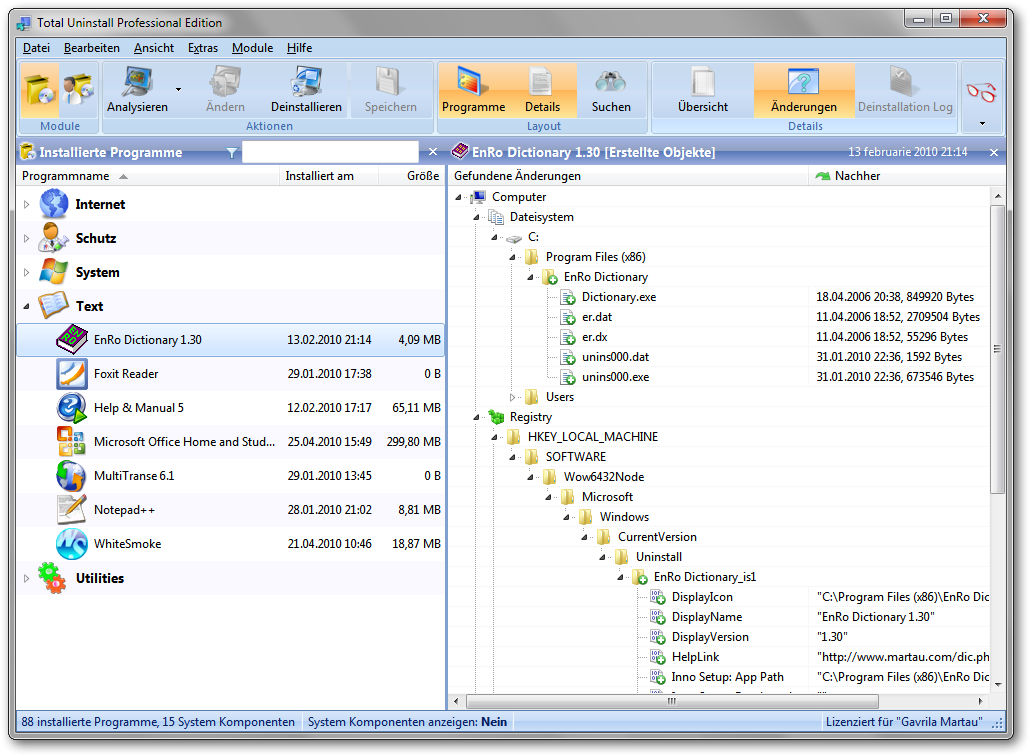Show the Änderungen details view
1030x756 pixels.
pyautogui.click(x=804, y=90)
